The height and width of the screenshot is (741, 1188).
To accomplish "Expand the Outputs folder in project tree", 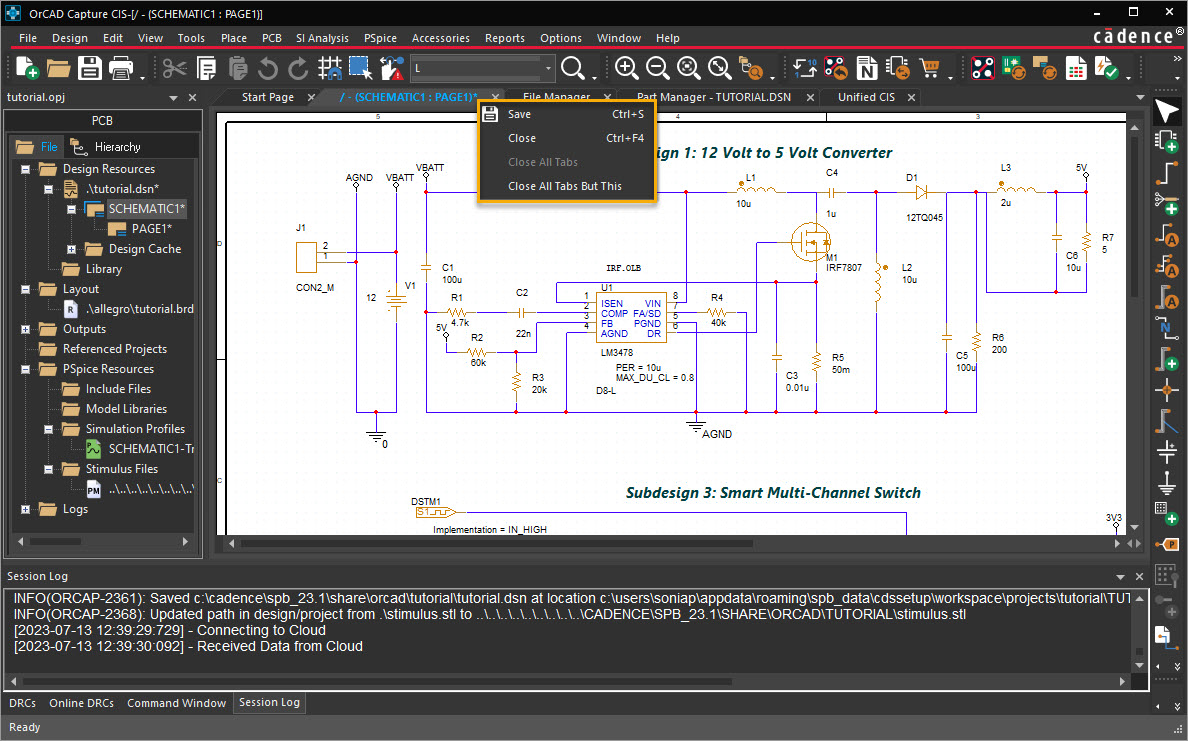I will (26, 329).
